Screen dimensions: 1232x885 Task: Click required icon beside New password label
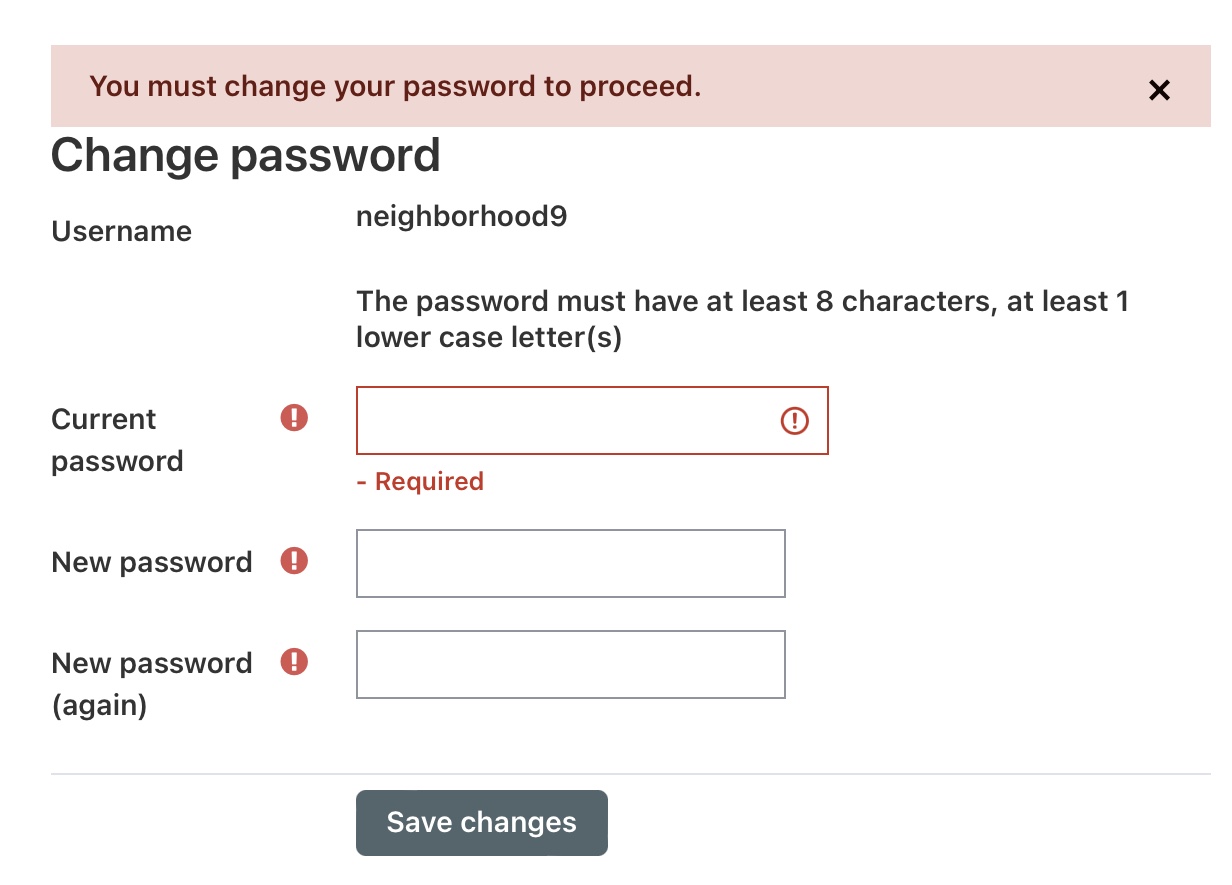[x=294, y=561]
